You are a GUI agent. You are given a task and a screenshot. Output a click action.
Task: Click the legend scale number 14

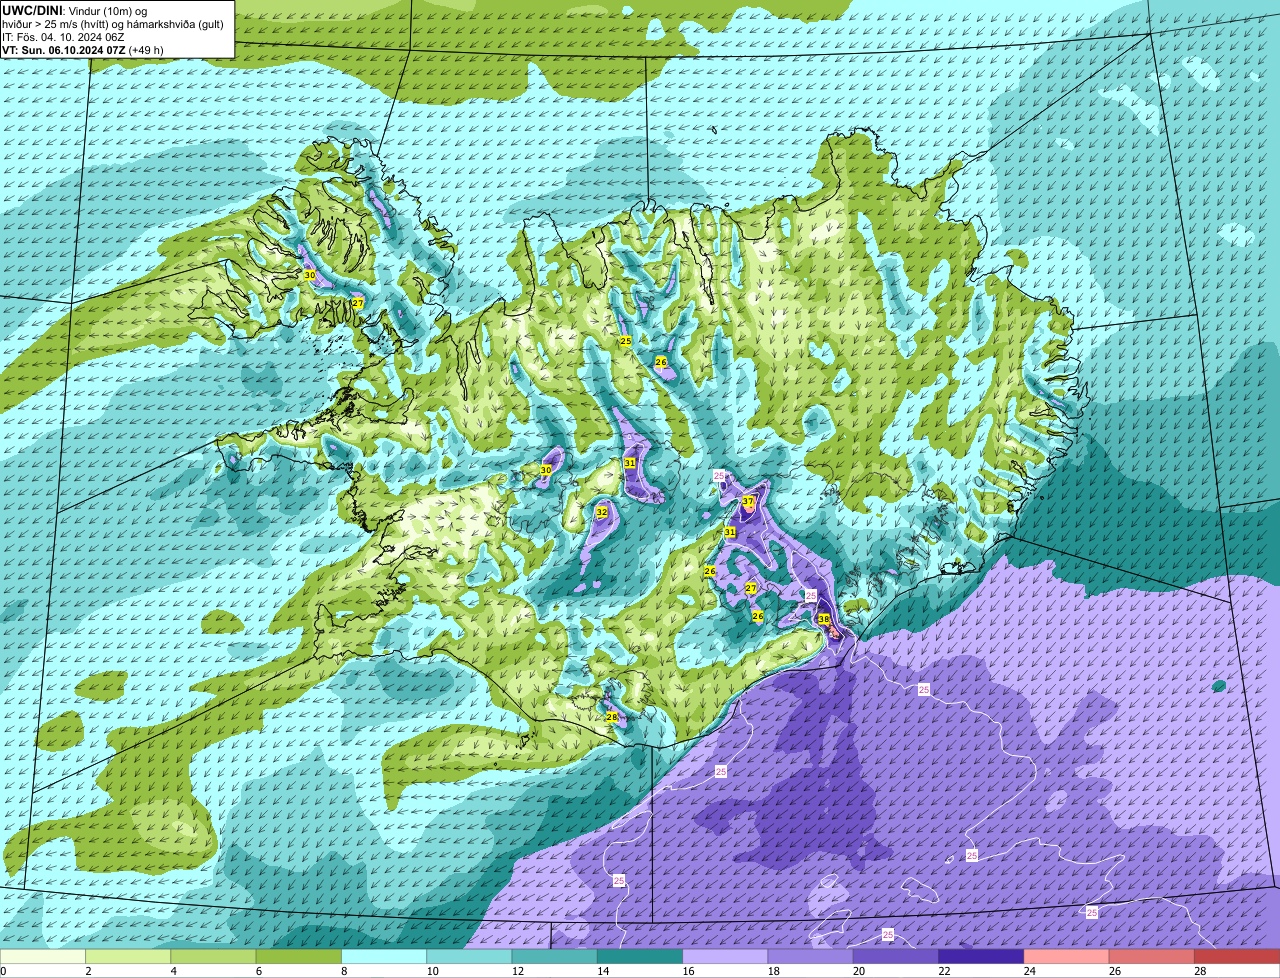click(601, 971)
